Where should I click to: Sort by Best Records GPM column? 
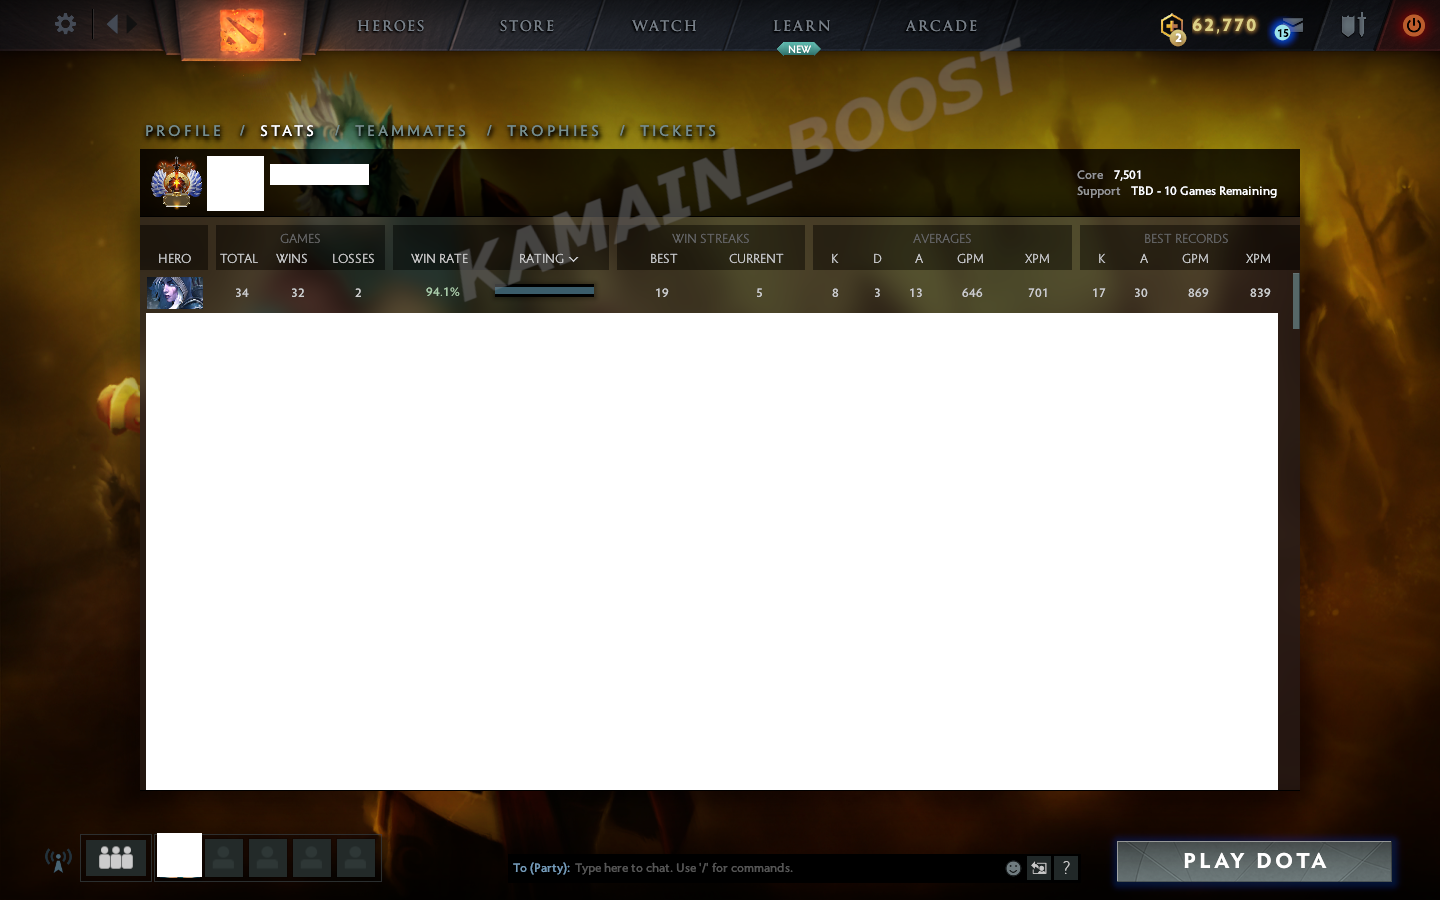pos(1195,259)
